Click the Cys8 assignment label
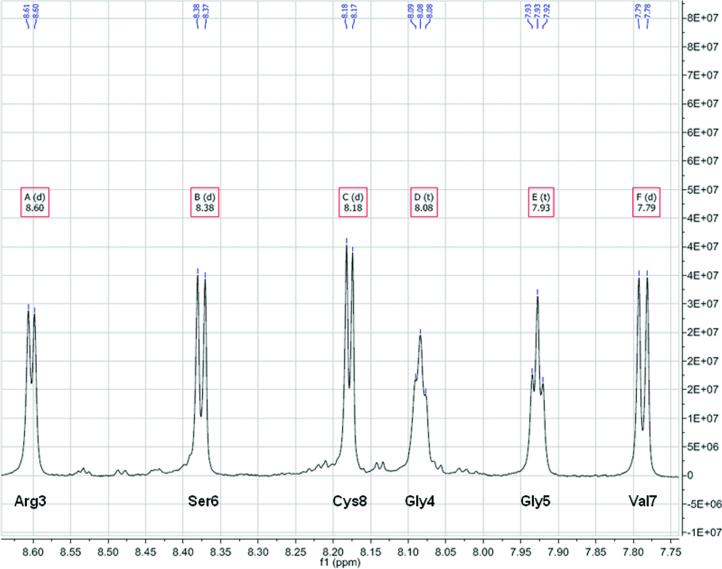This screenshot has height=569, width=722. [x=350, y=499]
